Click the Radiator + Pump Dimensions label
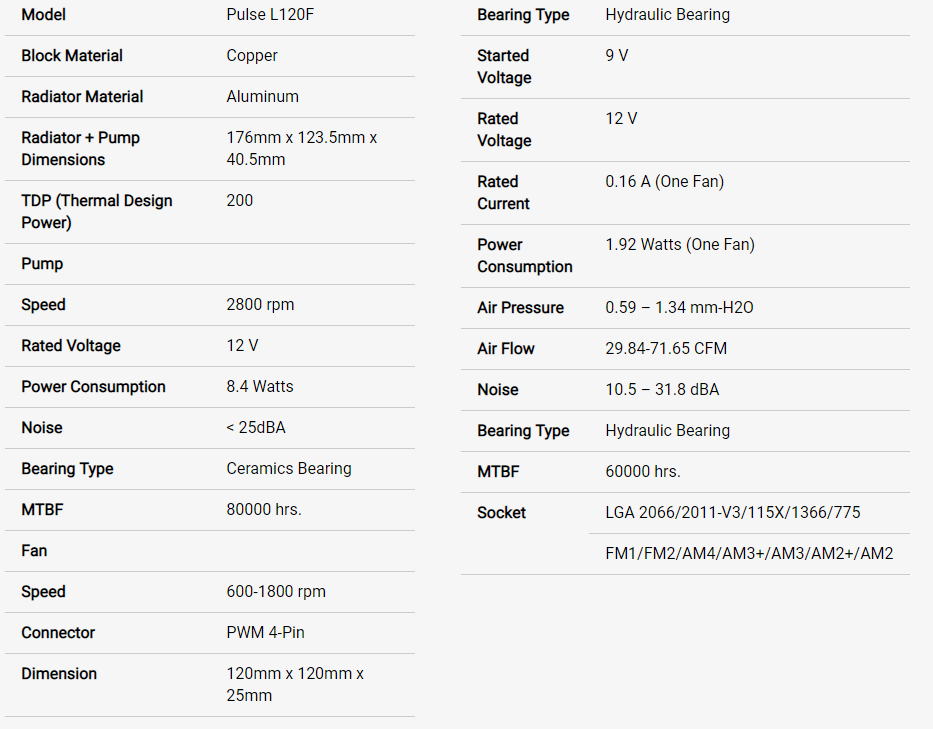The height and width of the screenshot is (729, 933). [80, 149]
